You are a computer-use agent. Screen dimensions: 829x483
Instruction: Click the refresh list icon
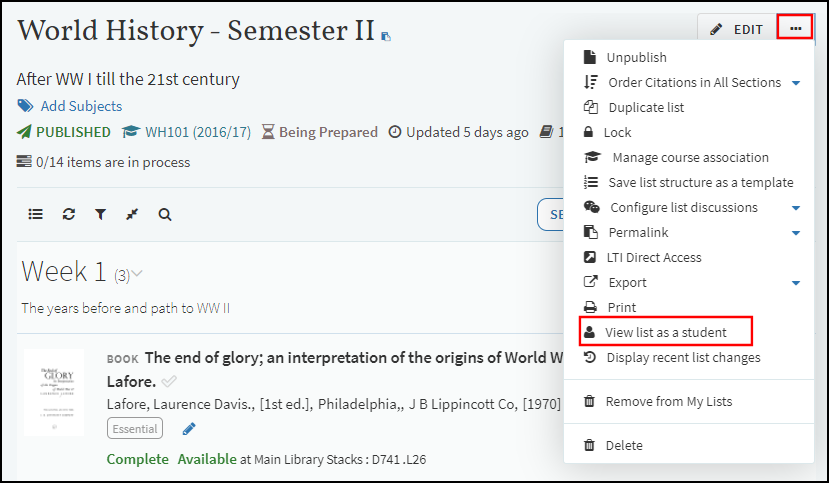click(x=68, y=214)
